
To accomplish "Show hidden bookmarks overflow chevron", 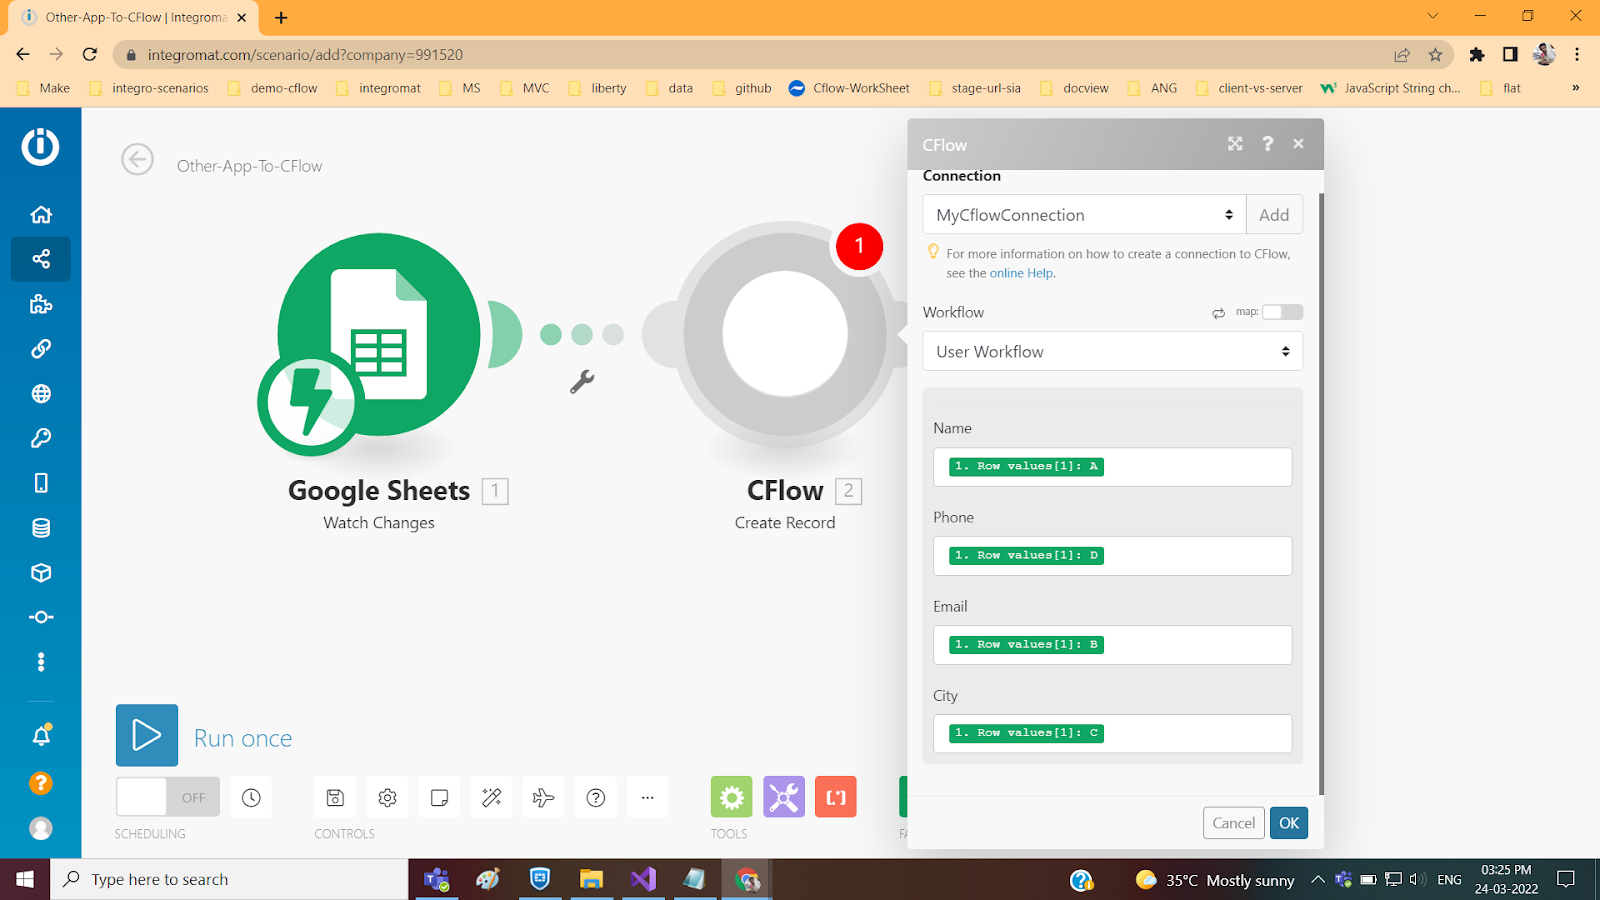I will [1576, 88].
